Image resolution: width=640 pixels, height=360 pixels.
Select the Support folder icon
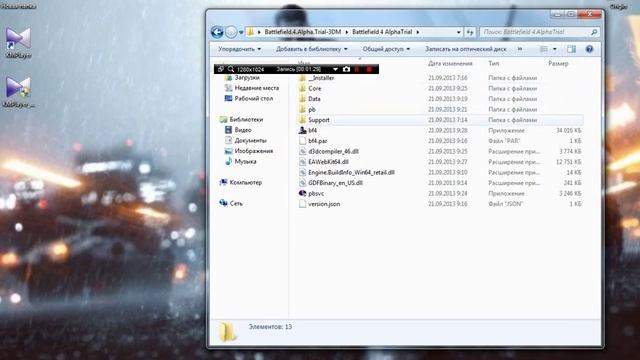302,120
